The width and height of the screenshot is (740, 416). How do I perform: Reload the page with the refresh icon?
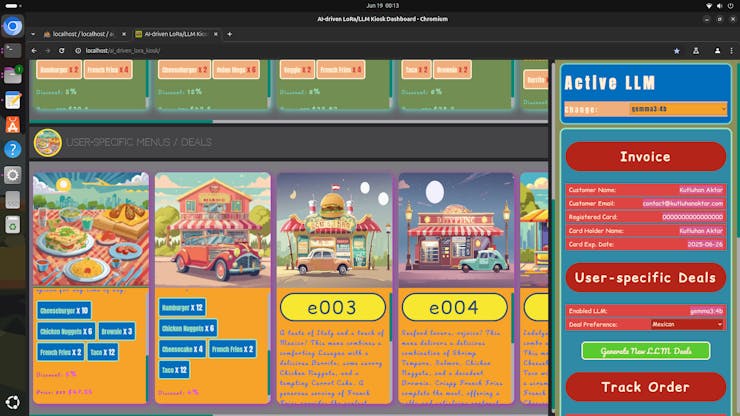pyautogui.click(x=65, y=50)
